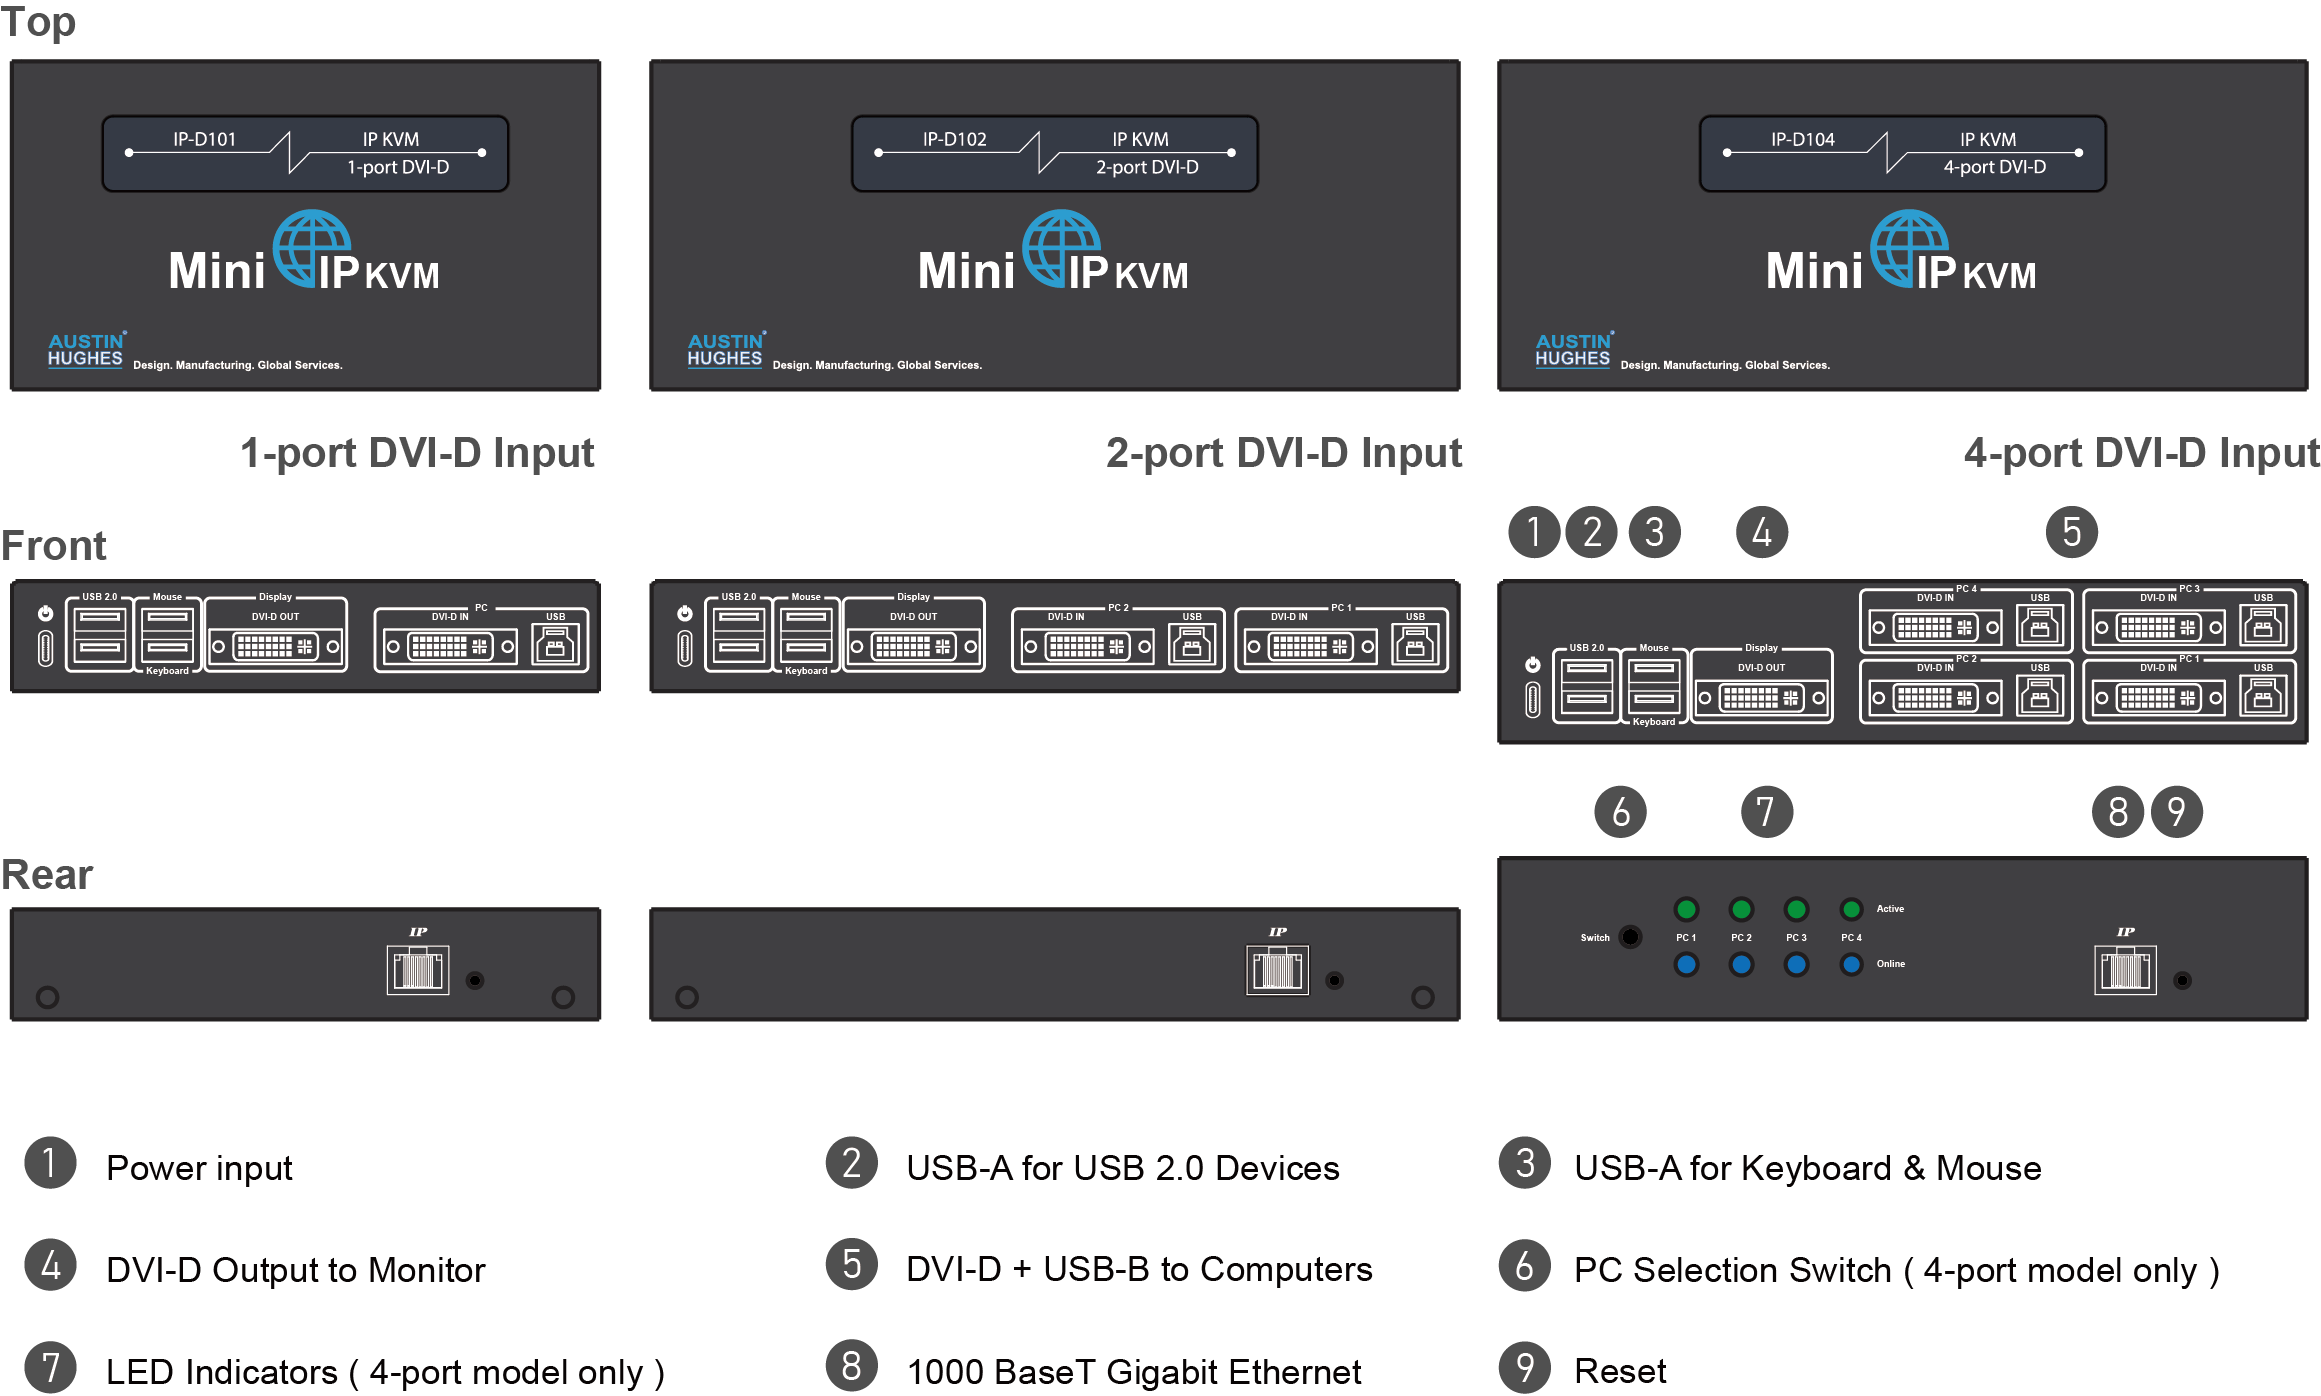Click the globe icon on the IP-D101 top panel

pos(311,249)
